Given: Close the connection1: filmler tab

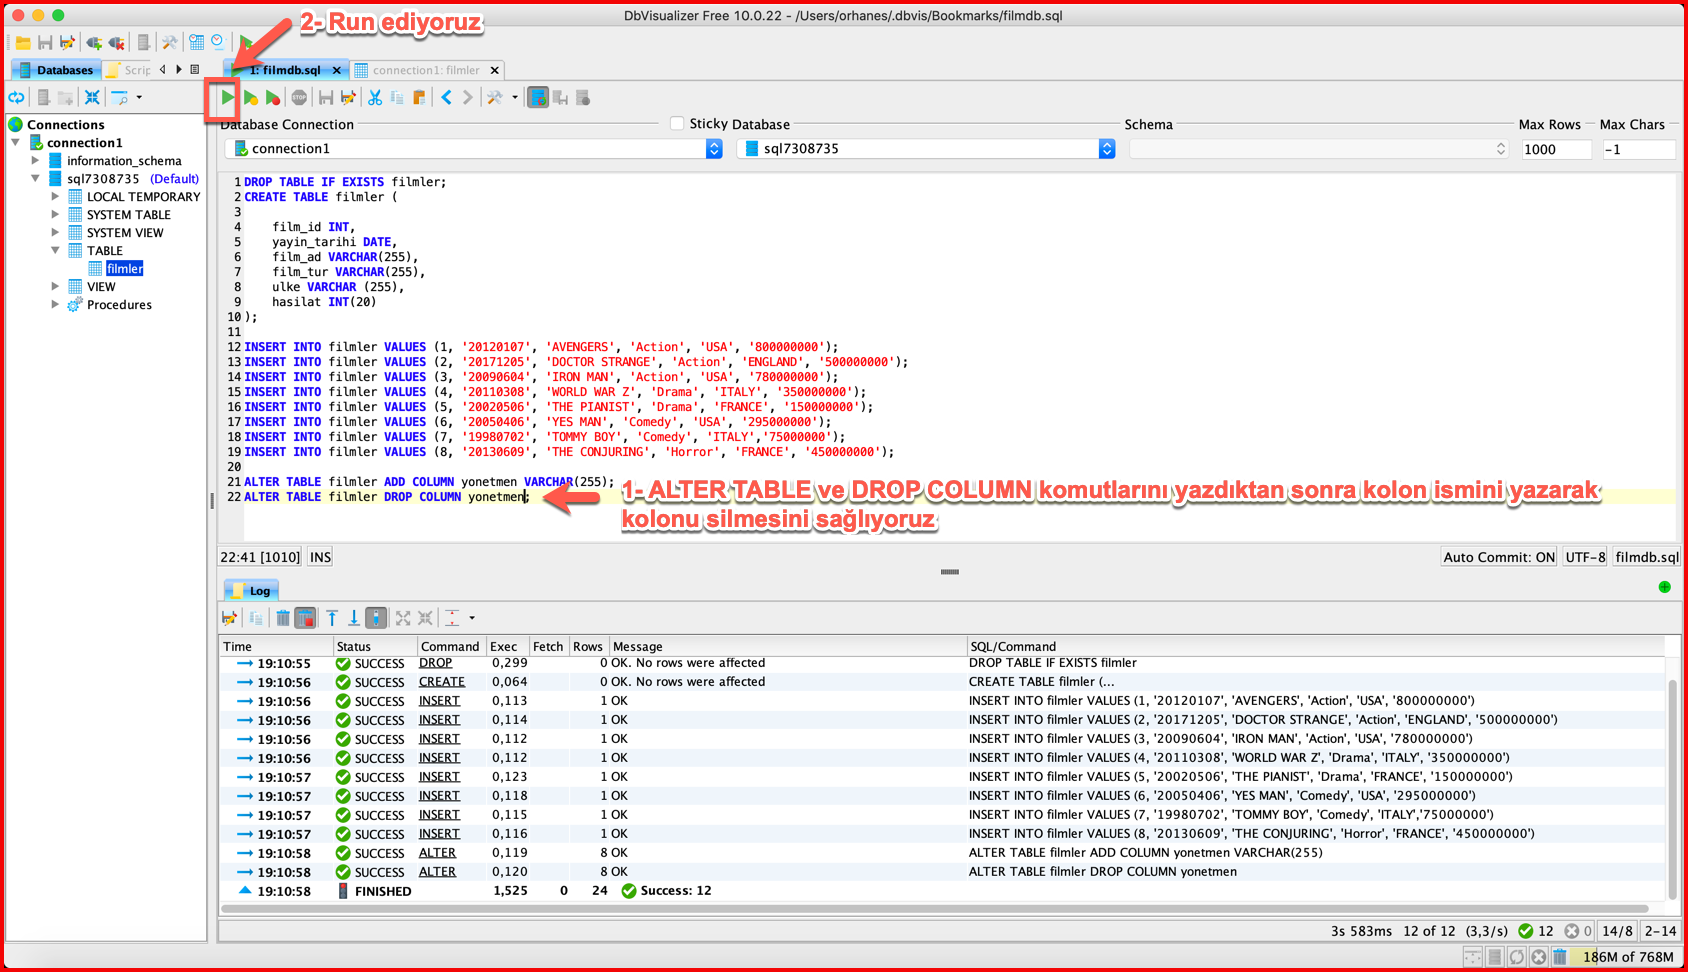Looking at the screenshot, I should click(494, 70).
